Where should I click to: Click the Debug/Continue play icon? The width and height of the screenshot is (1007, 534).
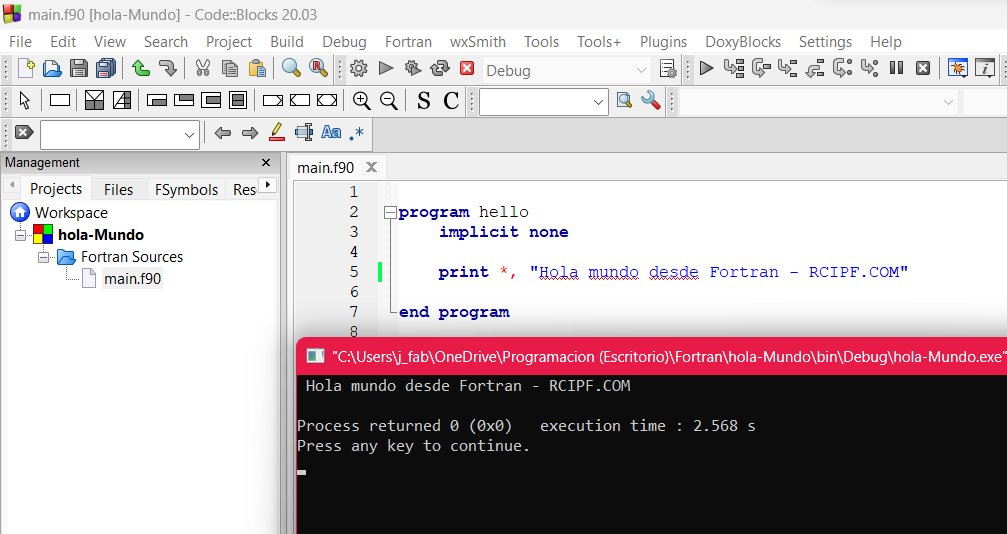(706, 69)
